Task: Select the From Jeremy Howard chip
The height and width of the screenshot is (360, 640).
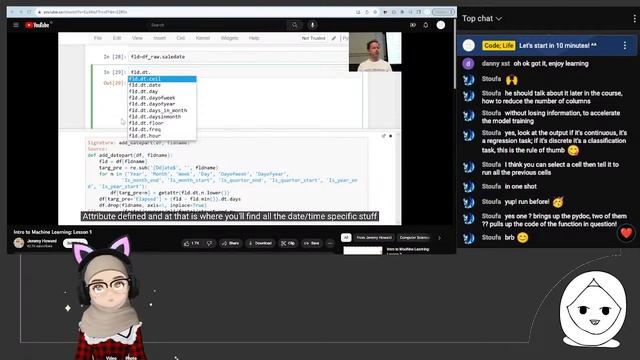Action: [x=374, y=237]
